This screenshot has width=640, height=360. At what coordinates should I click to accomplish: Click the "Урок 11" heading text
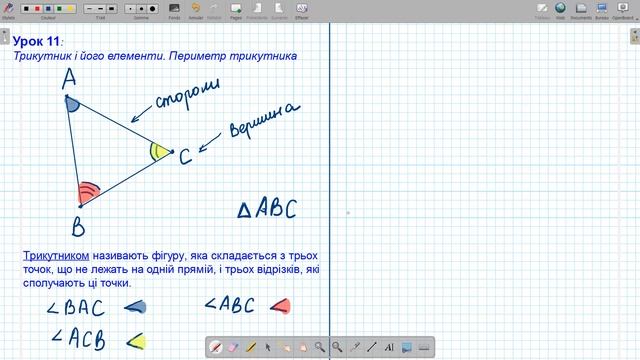tap(36, 41)
